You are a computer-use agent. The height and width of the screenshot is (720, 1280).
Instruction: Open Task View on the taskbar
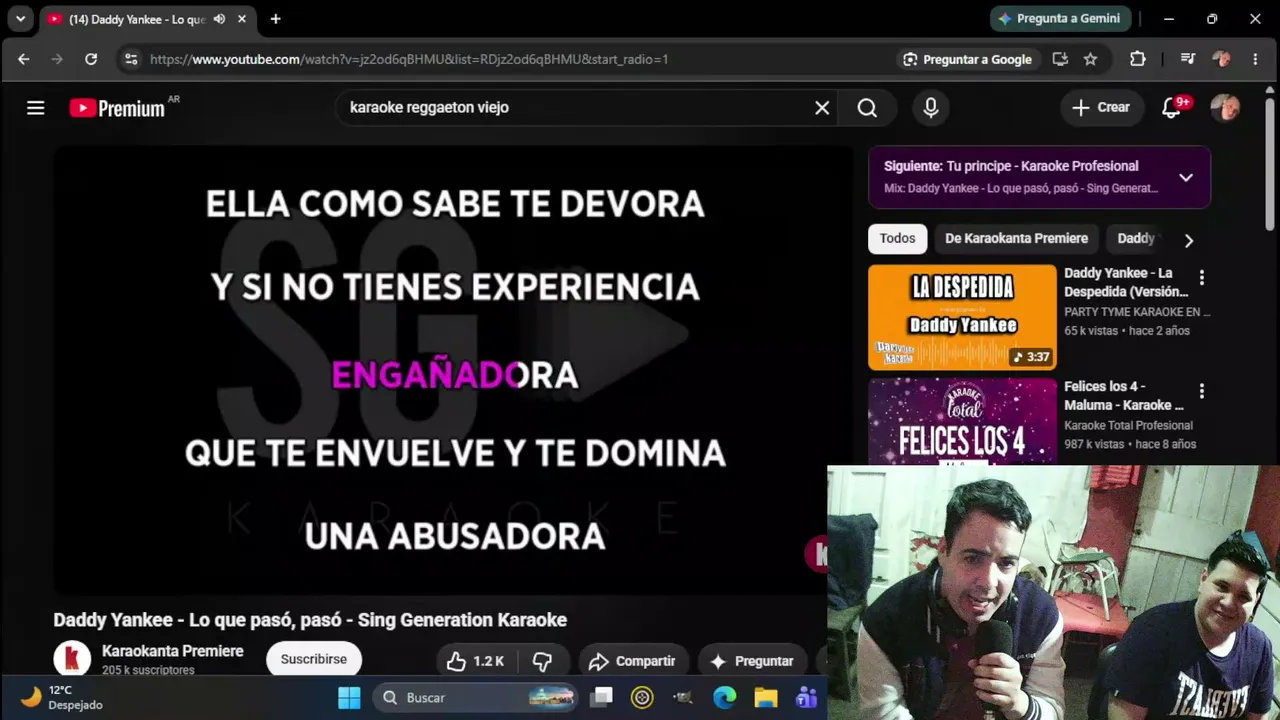point(602,697)
